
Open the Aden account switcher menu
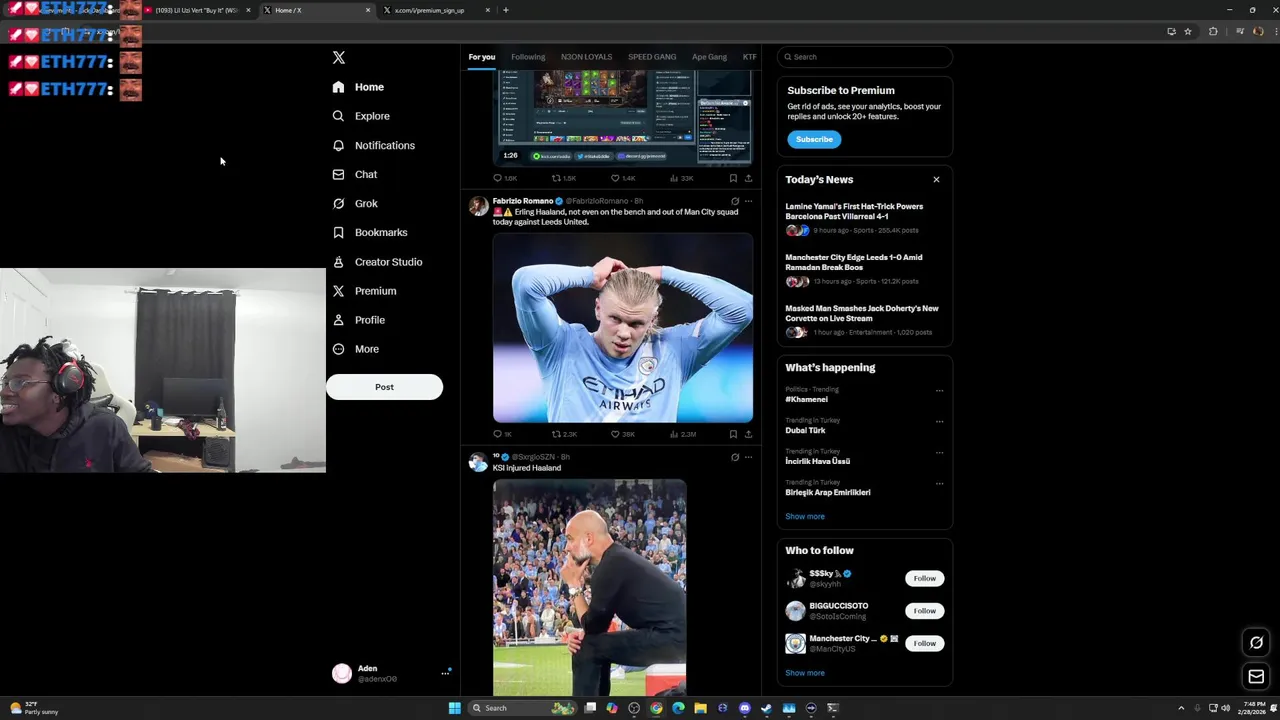(x=391, y=673)
